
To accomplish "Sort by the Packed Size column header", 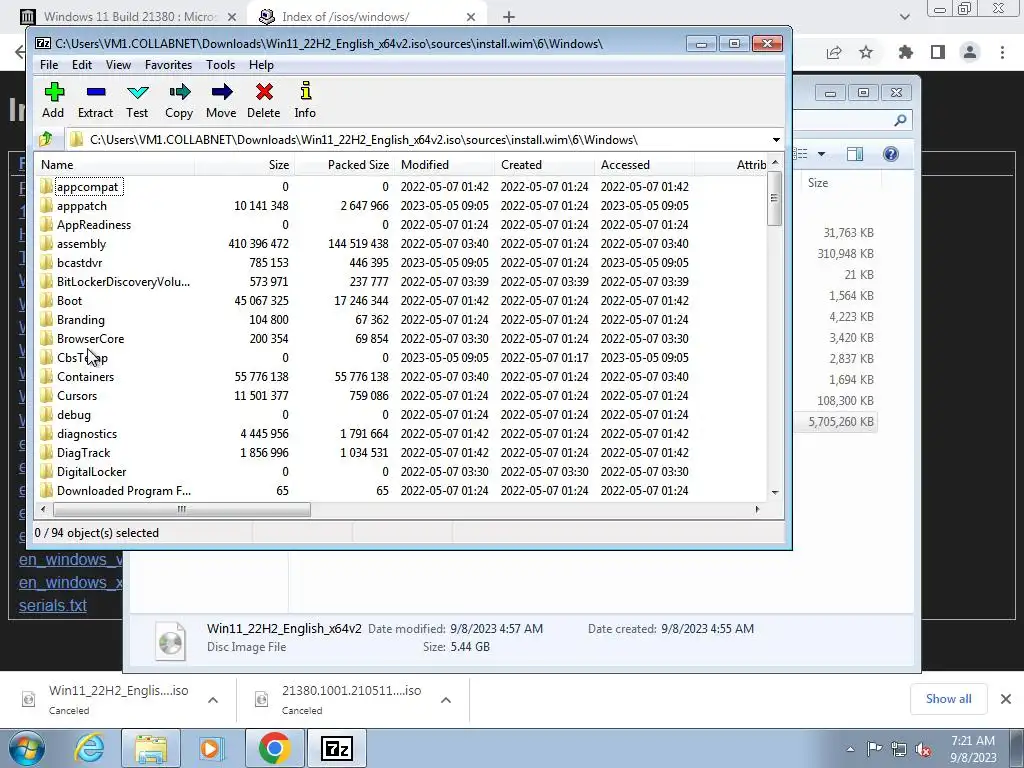I will point(344,165).
